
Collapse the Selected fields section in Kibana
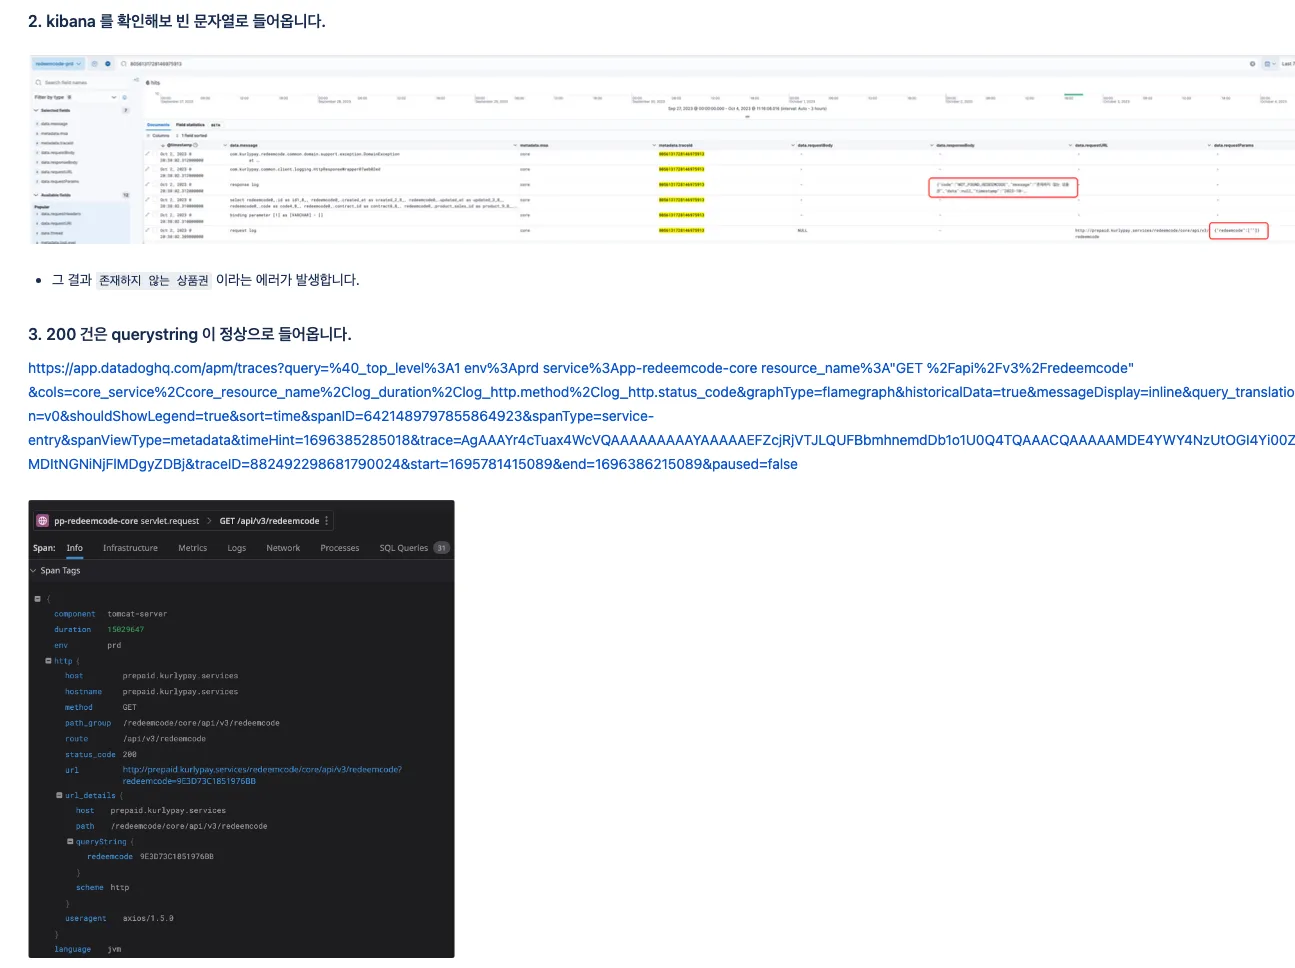coord(37,110)
